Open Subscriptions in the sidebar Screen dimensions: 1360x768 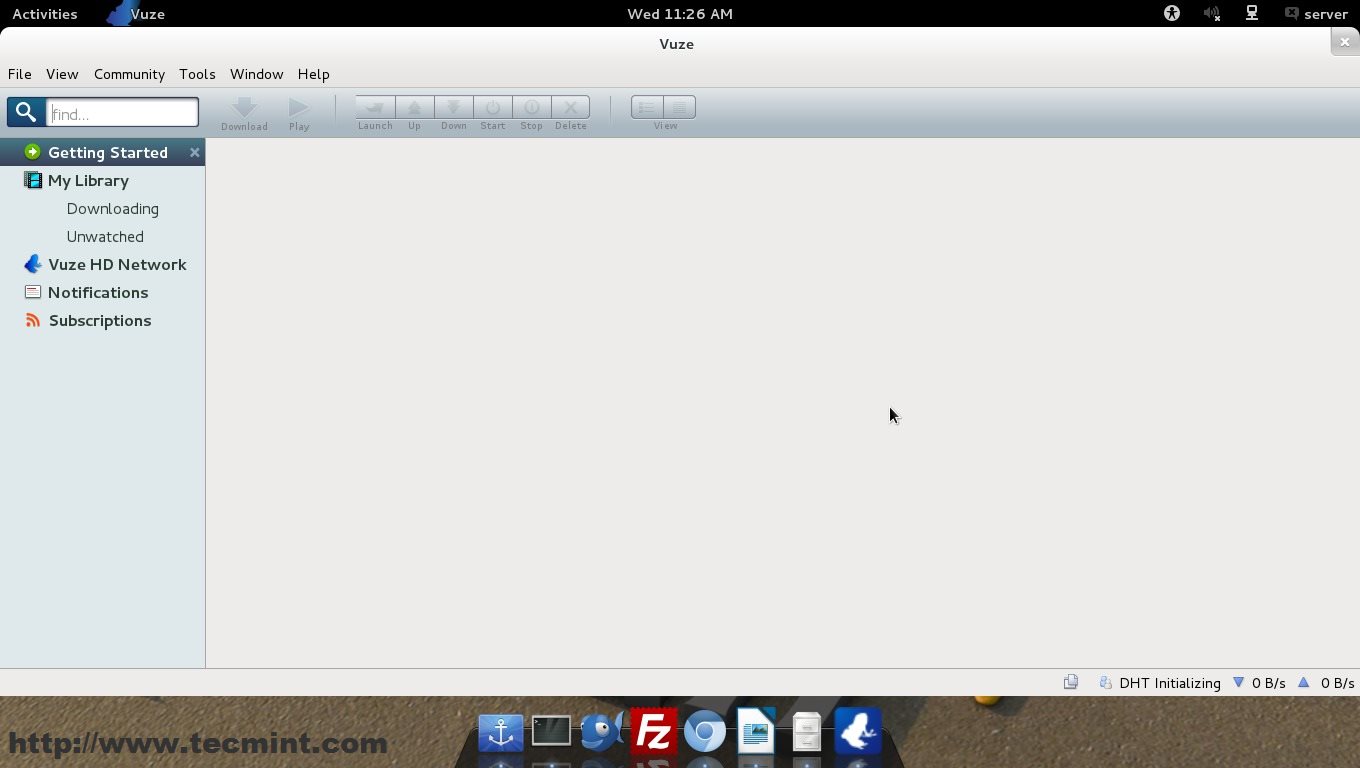point(102,320)
